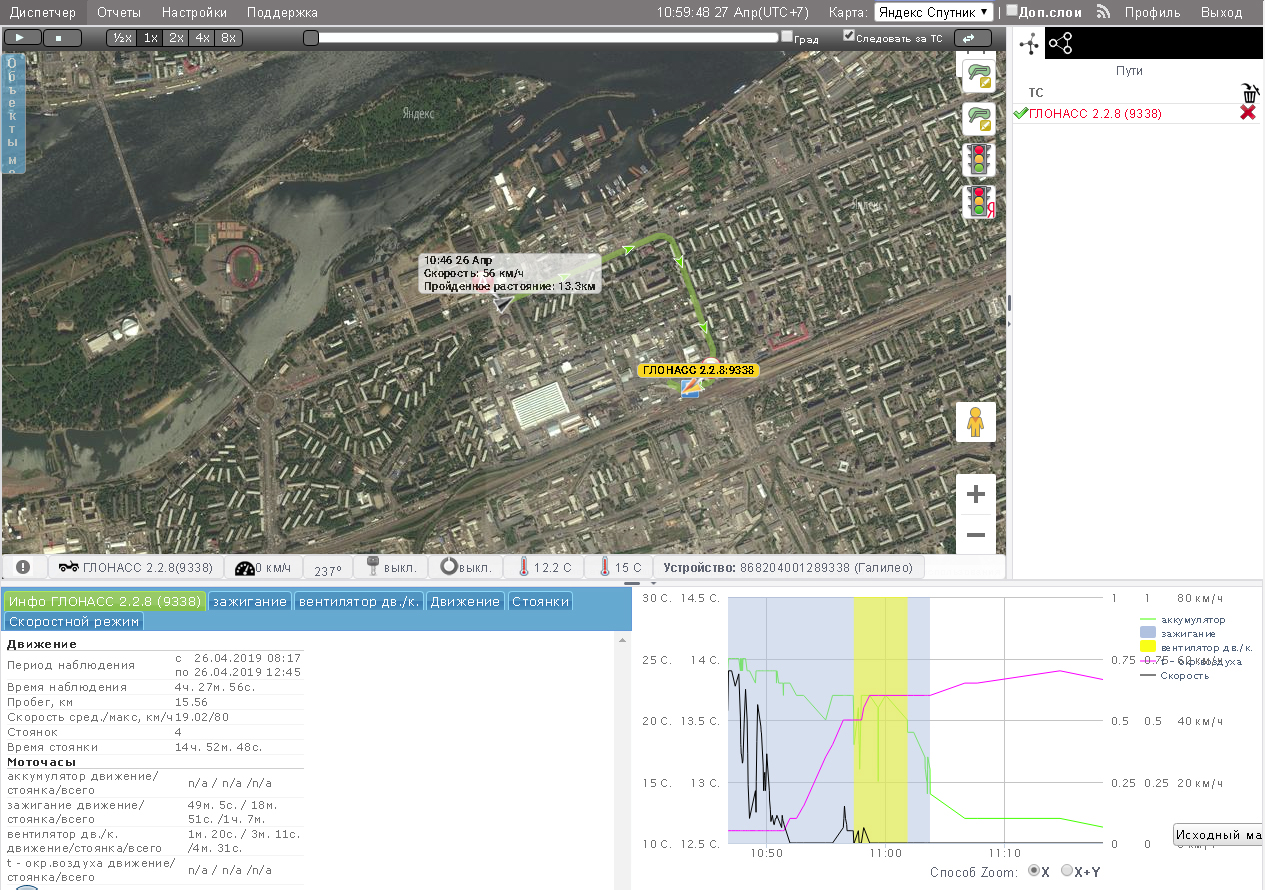
Task: Stop the track playback
Action: [63, 37]
